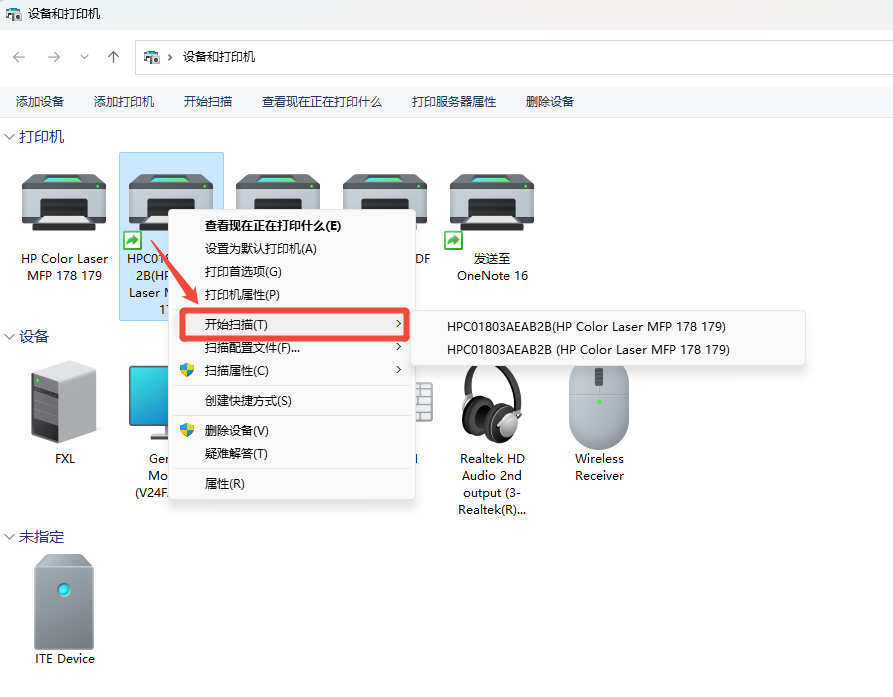
Task: Expand the 扫描配置文件(F) submenu arrow
Action: (x=399, y=347)
